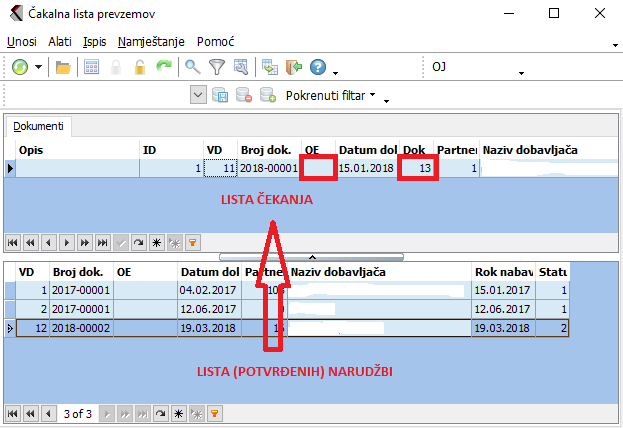This screenshot has width=623, height=428.
Task: Select order row 2018-00002 in lower list
Action: [x=78, y=327]
